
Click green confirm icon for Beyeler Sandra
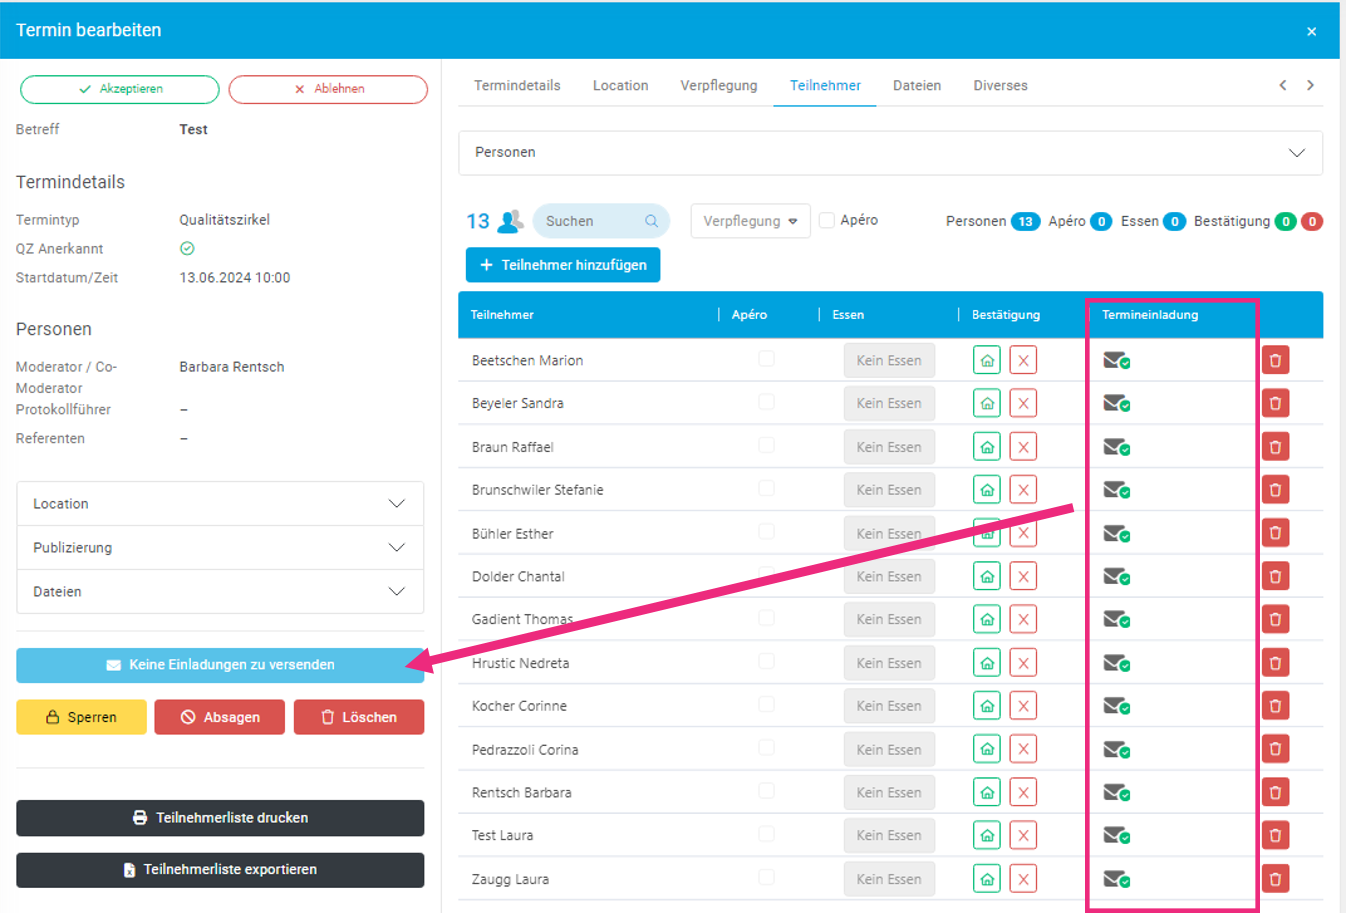click(x=987, y=404)
